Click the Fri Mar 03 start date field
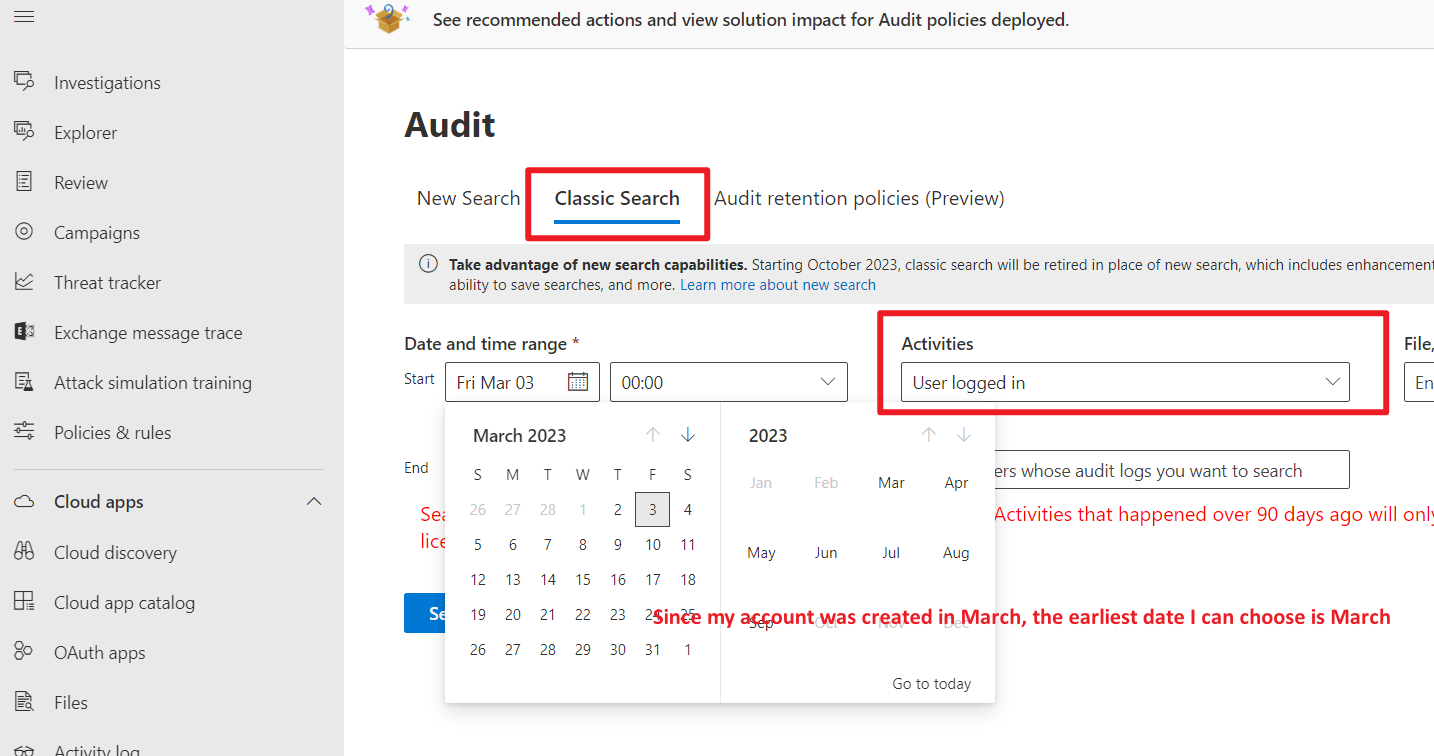 522,382
